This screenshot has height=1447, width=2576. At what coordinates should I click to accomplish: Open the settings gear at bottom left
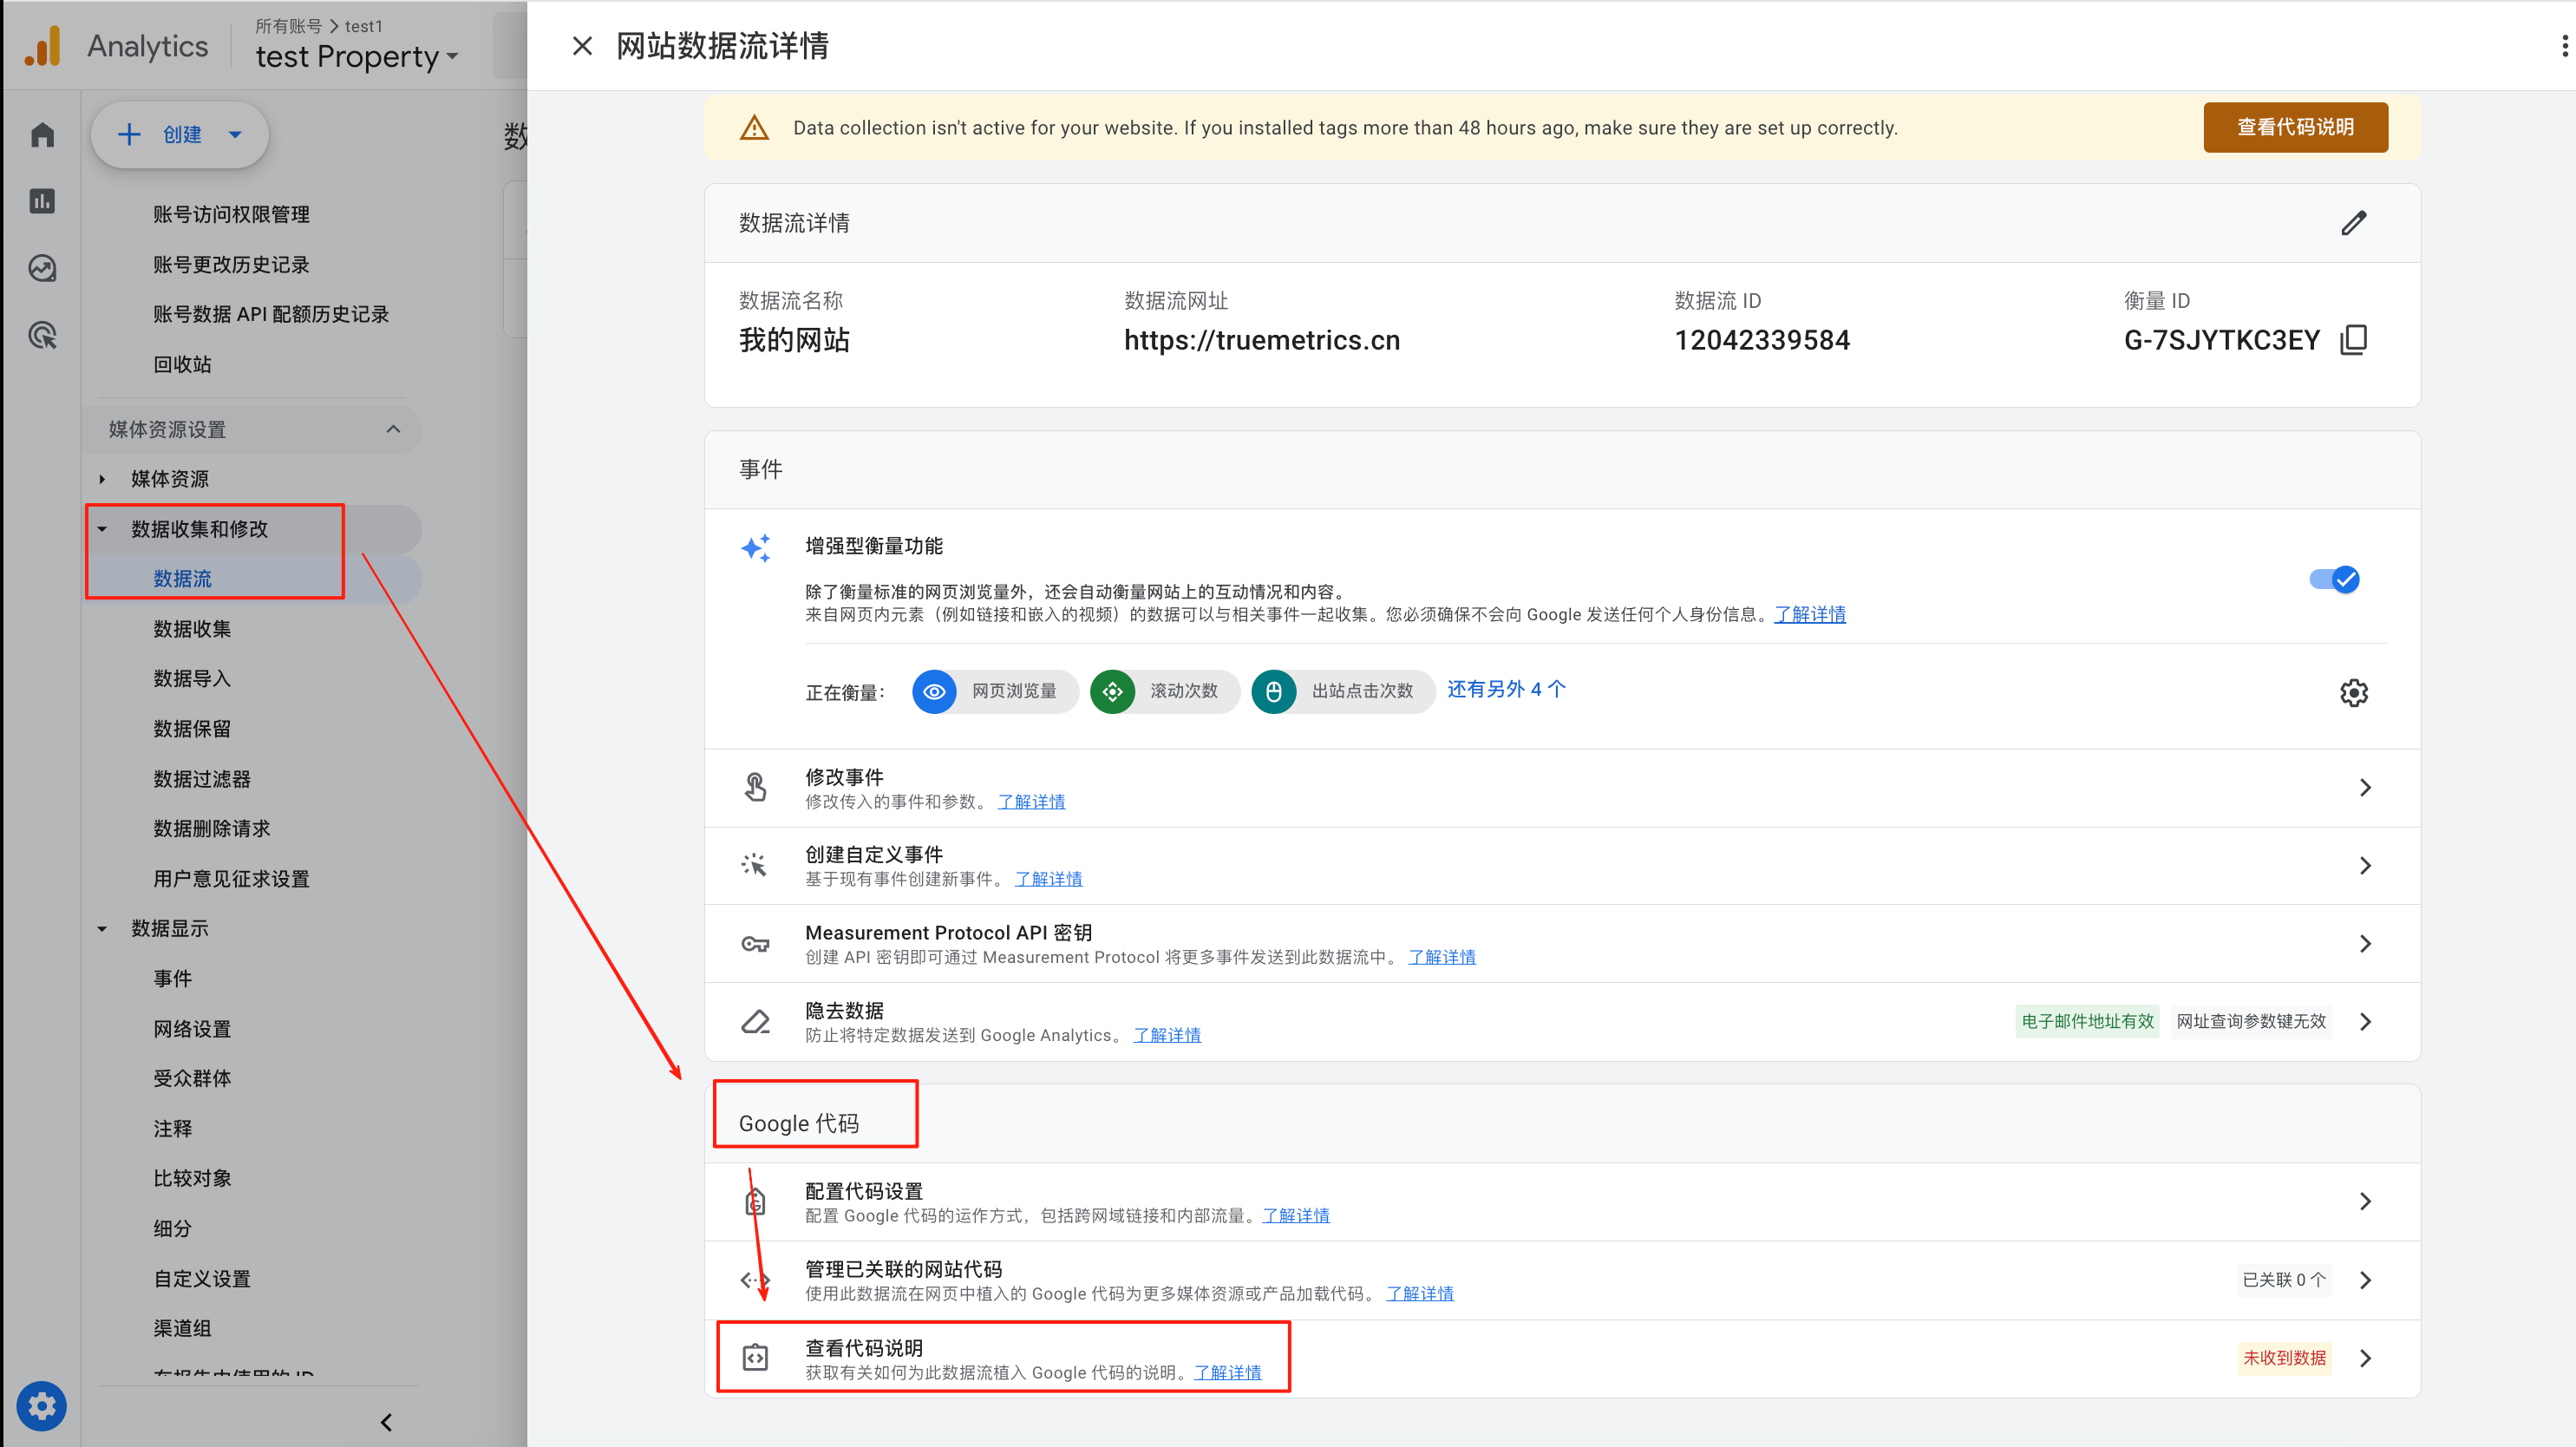42,1406
